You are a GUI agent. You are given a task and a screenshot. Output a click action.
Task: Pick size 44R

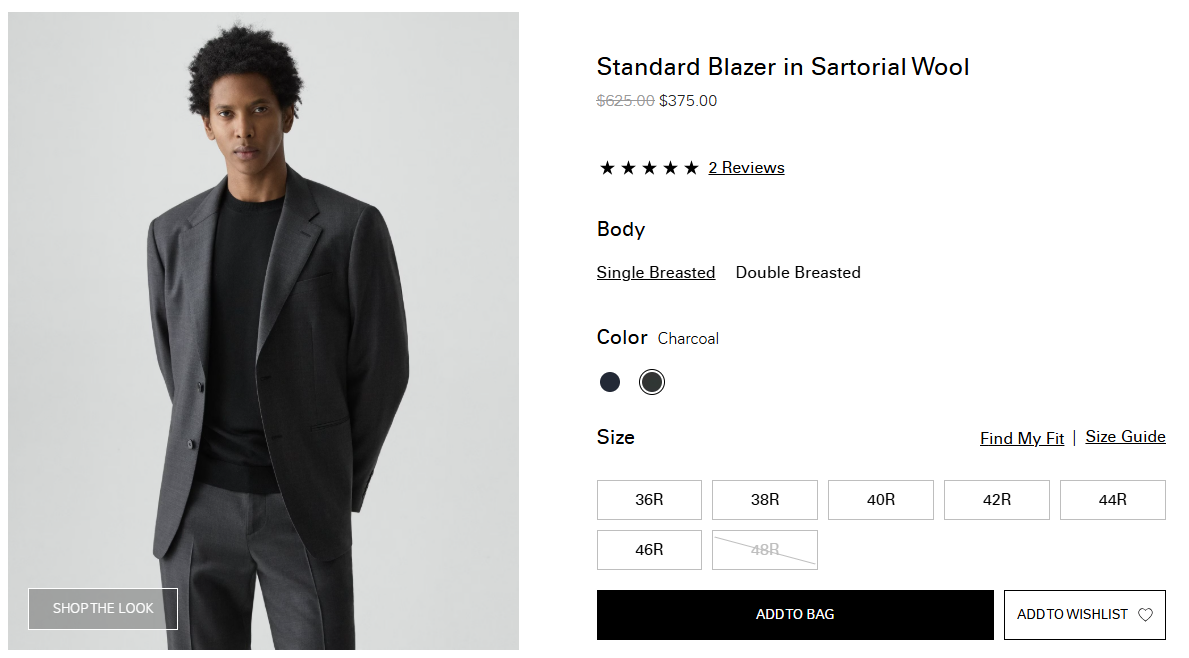pyautogui.click(x=1112, y=500)
